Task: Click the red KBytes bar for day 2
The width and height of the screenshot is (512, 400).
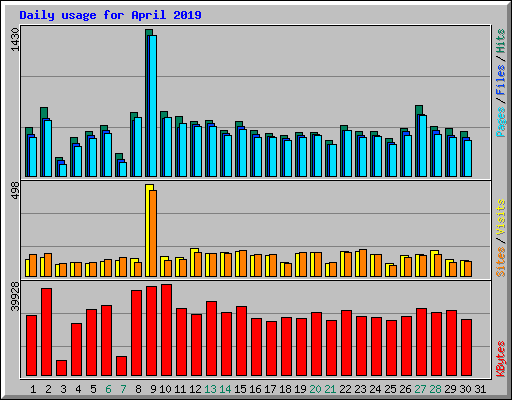Action: click(x=46, y=332)
